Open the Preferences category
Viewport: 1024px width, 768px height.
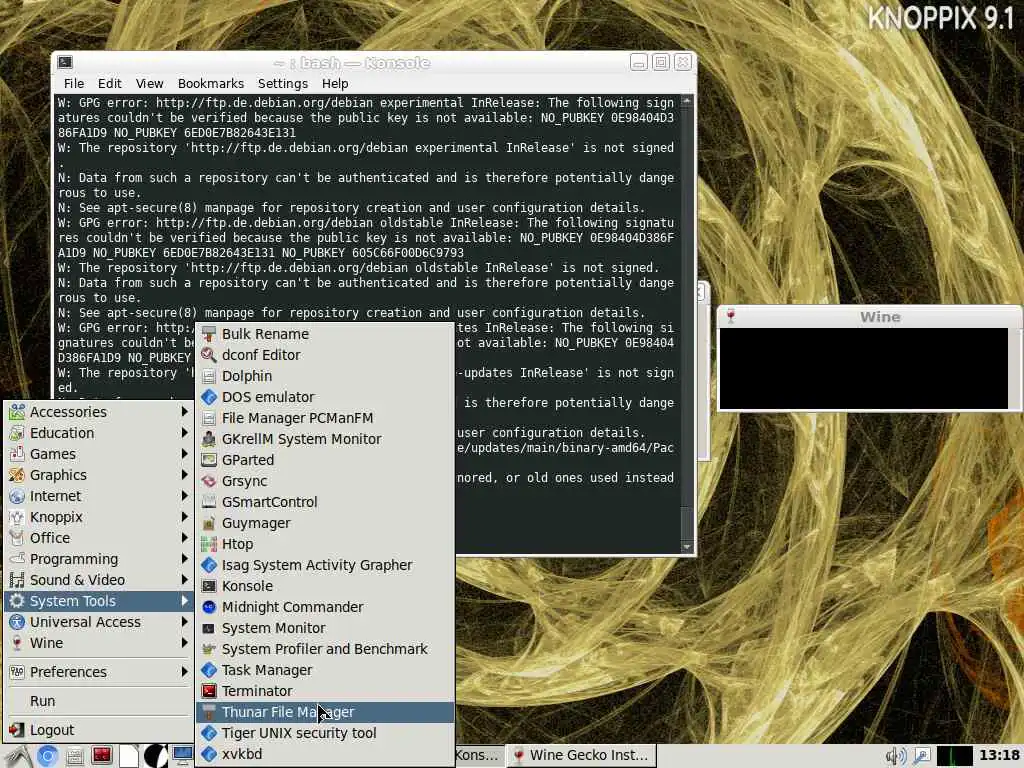[99, 671]
